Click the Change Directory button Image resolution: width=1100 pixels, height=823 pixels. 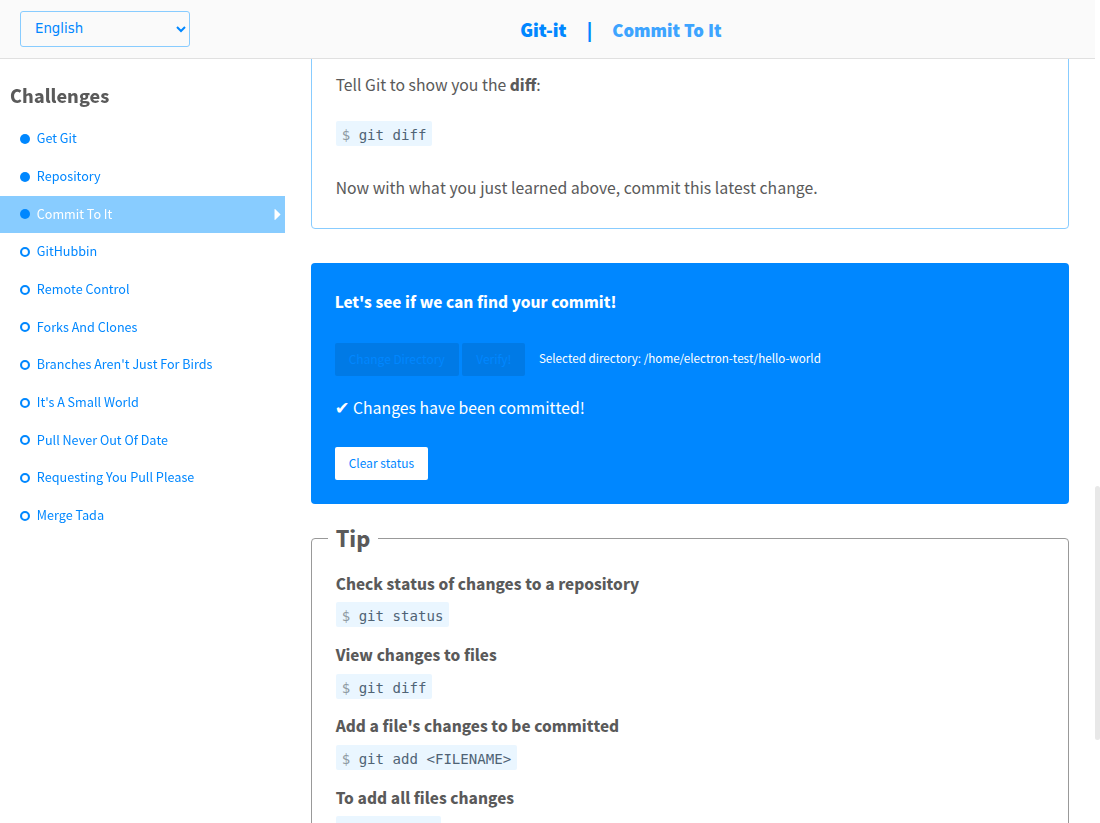396,359
